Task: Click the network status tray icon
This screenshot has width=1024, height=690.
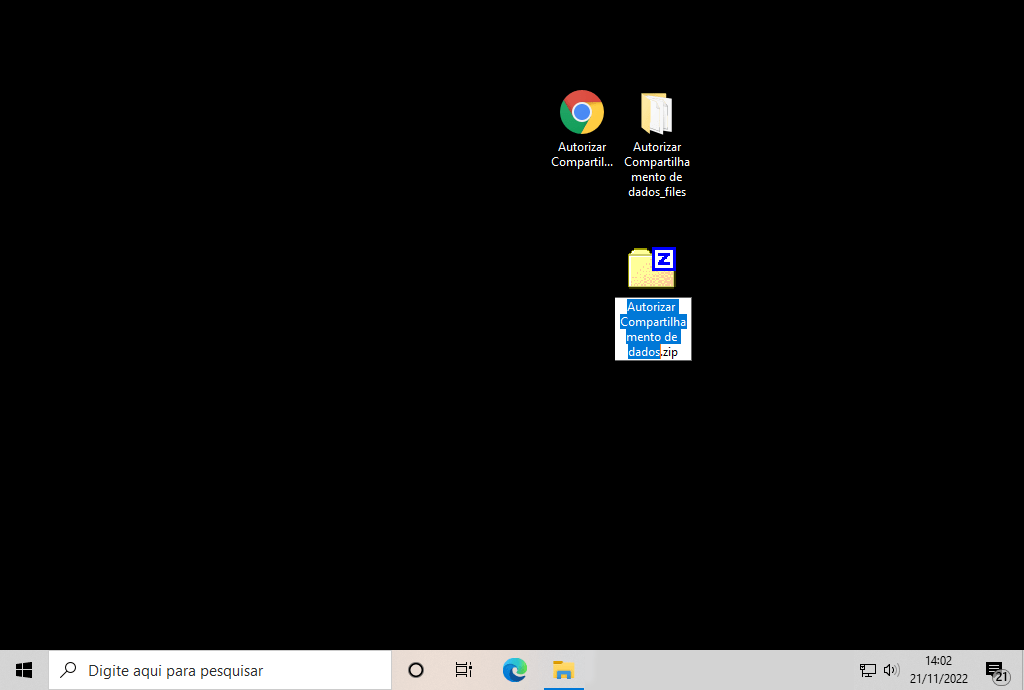Action: (867, 670)
